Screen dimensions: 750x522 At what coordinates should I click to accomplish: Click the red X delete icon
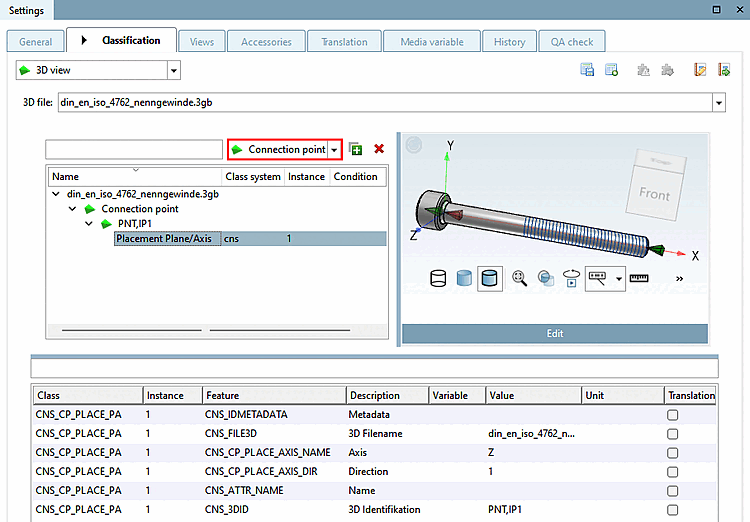(379, 149)
